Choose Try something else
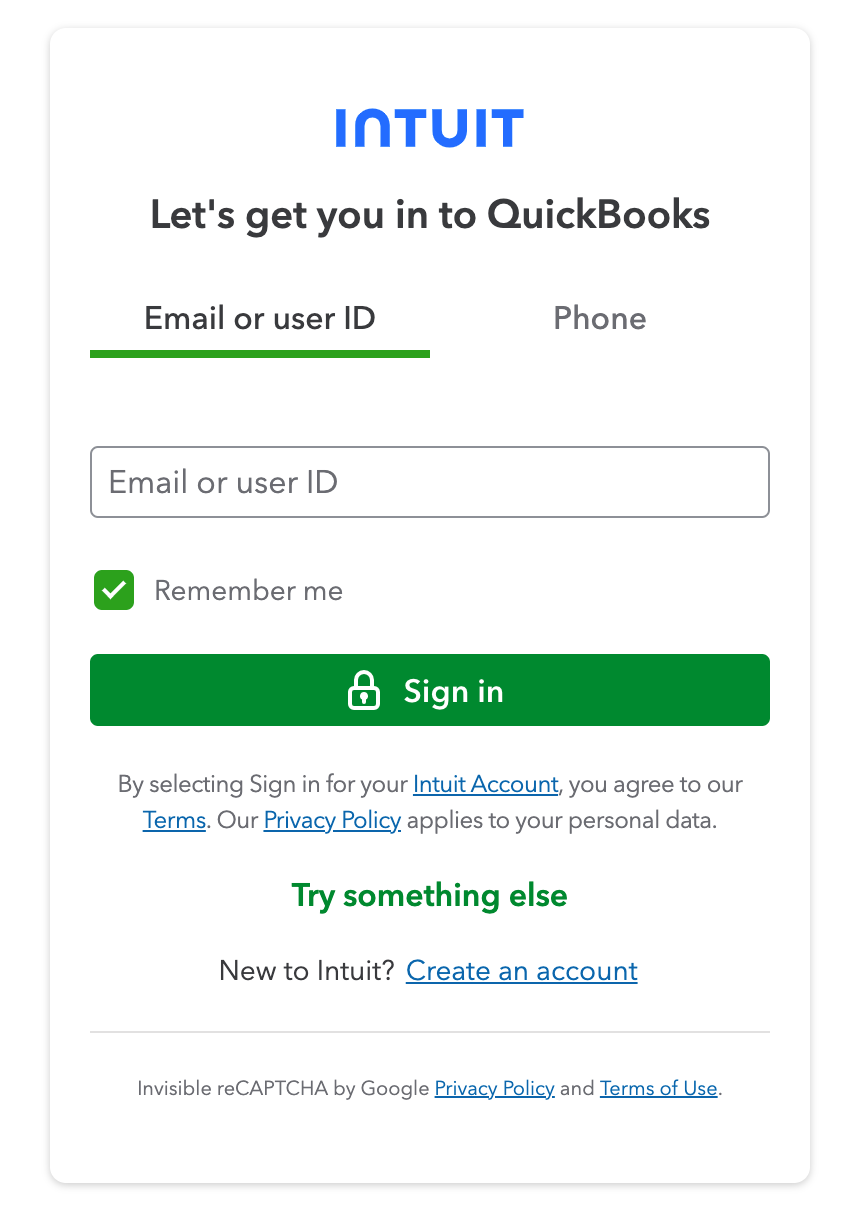The width and height of the screenshot is (856, 1210). tap(429, 895)
